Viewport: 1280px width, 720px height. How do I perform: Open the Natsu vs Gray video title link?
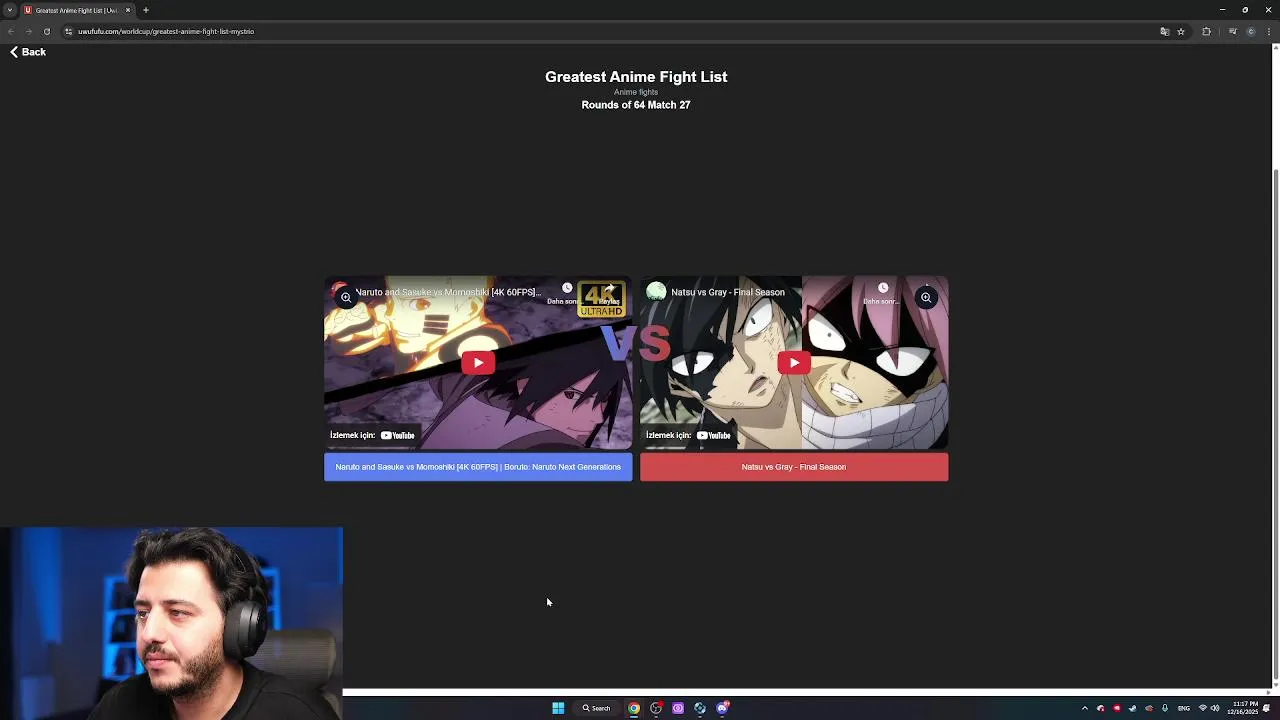coord(728,292)
